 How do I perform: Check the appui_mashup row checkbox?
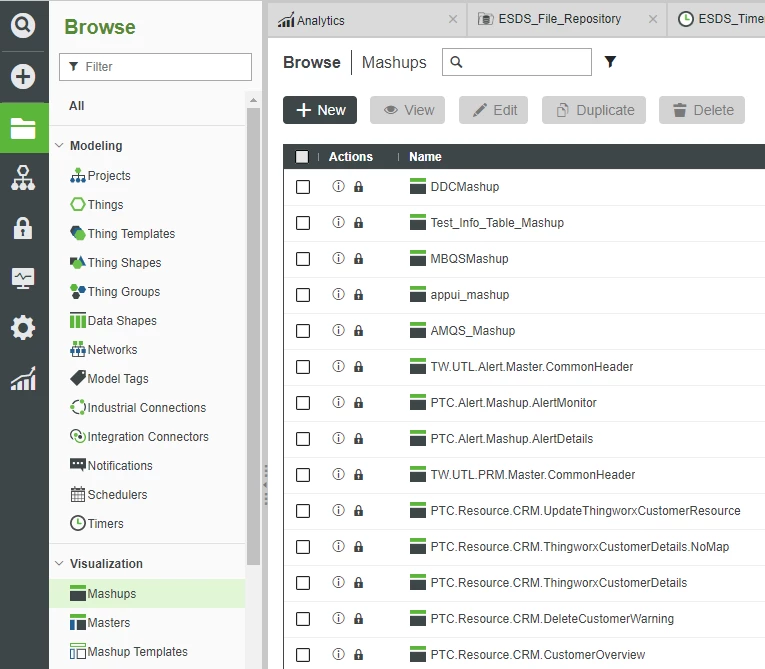(x=303, y=295)
